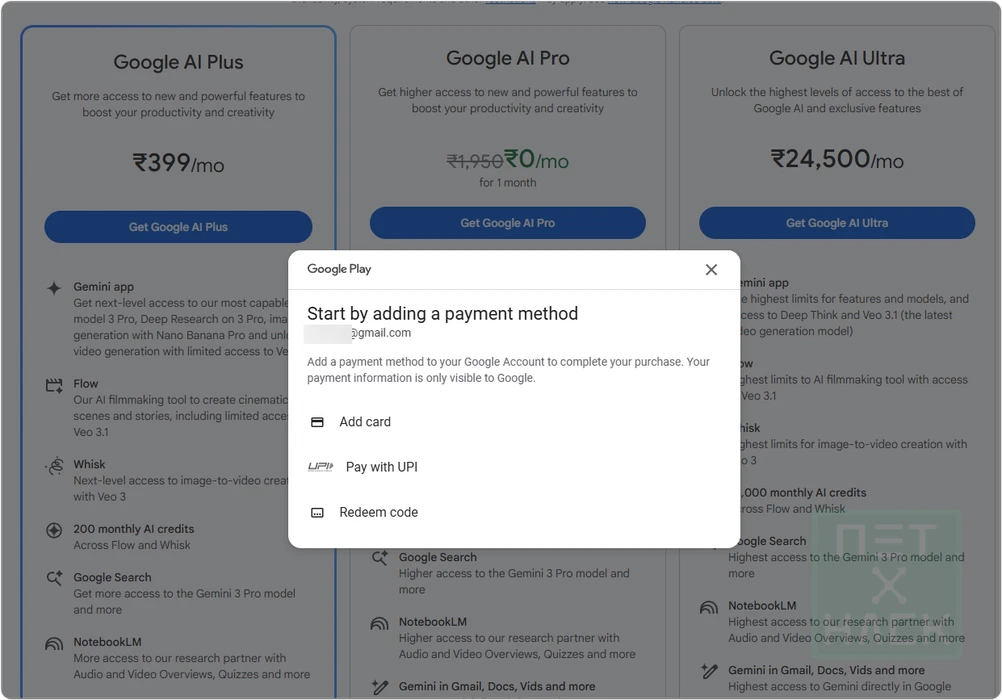Click the NotebookLM icon in AI Ultra
This screenshot has height=700, width=1002.
coord(709,607)
